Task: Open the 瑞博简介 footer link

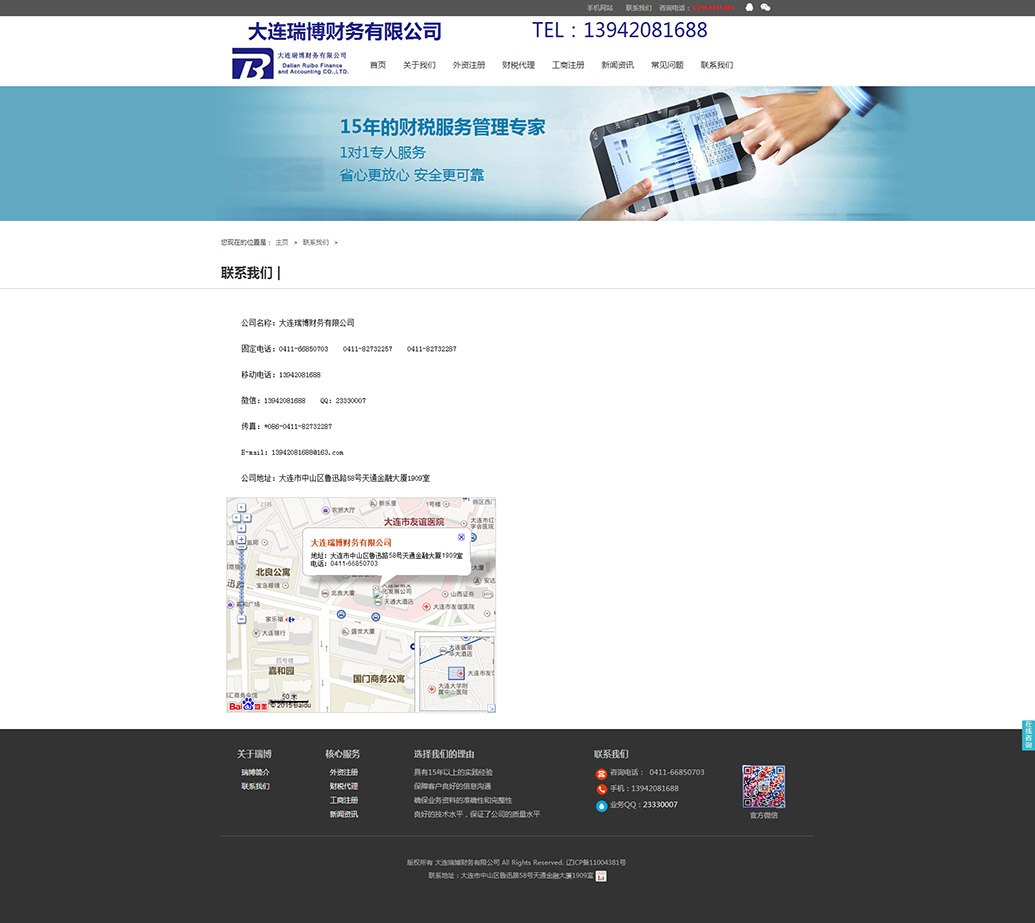Action: [255, 772]
